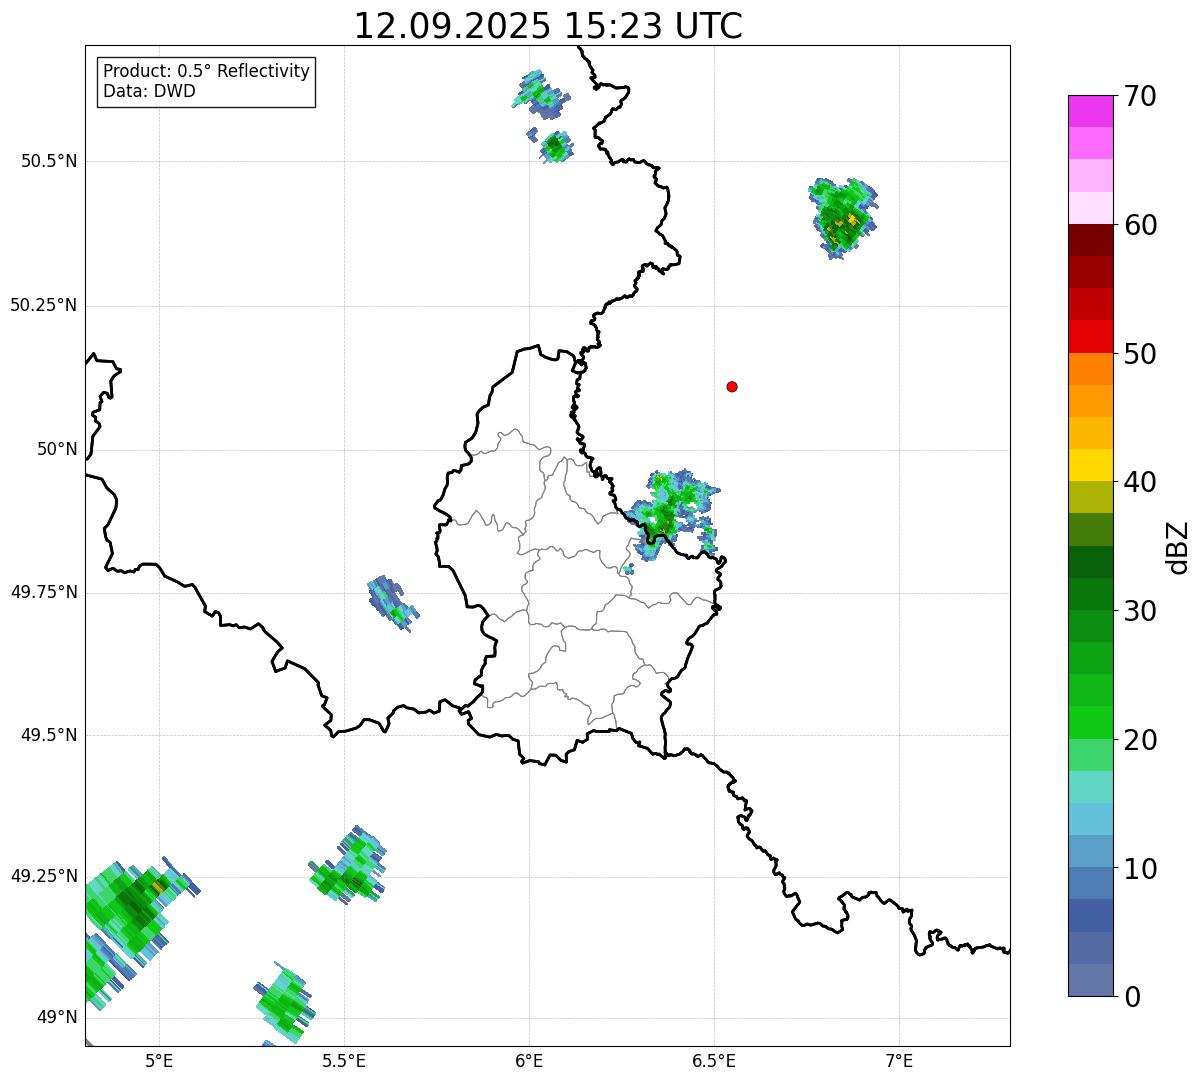Pick the magenta swatch at colorbar top
Image resolution: width=1202 pixels, height=1081 pixels.
(1090, 111)
